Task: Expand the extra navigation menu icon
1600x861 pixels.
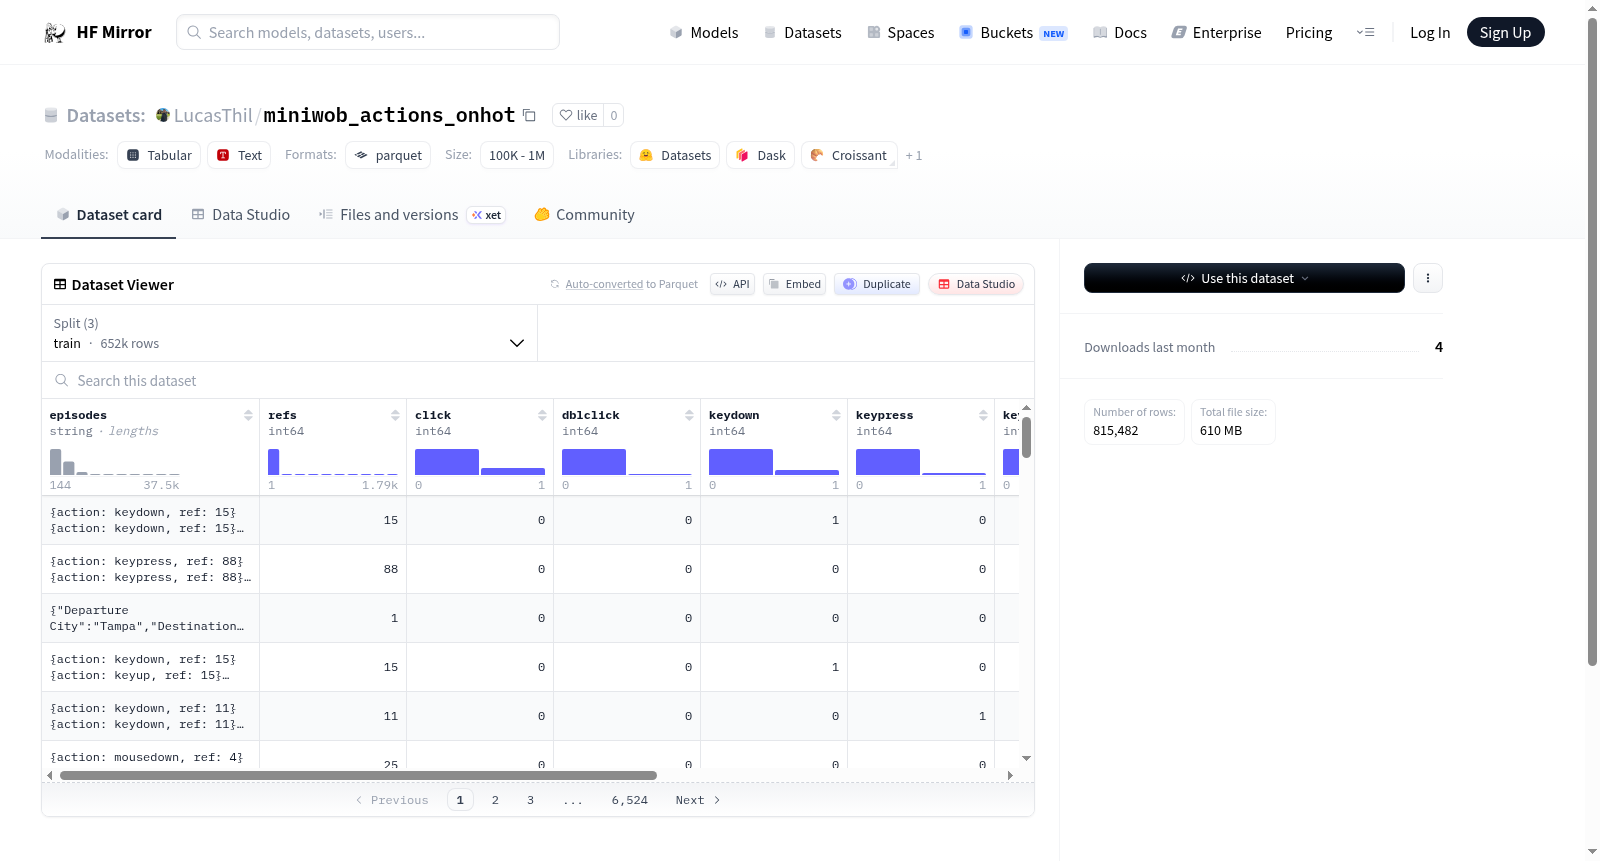Action: tap(1365, 33)
